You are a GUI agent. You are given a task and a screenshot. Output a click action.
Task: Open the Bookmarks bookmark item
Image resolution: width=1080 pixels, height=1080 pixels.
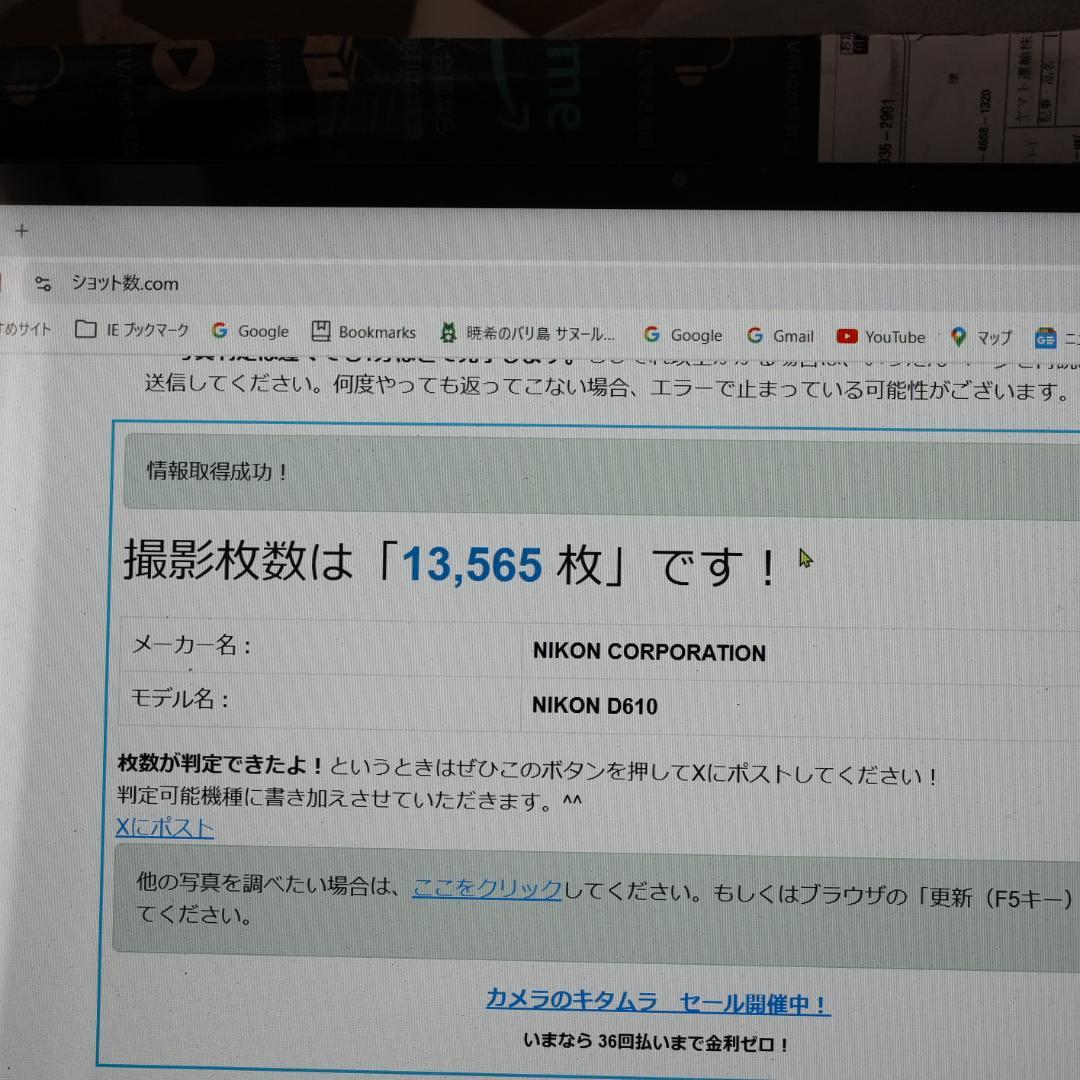tap(364, 332)
